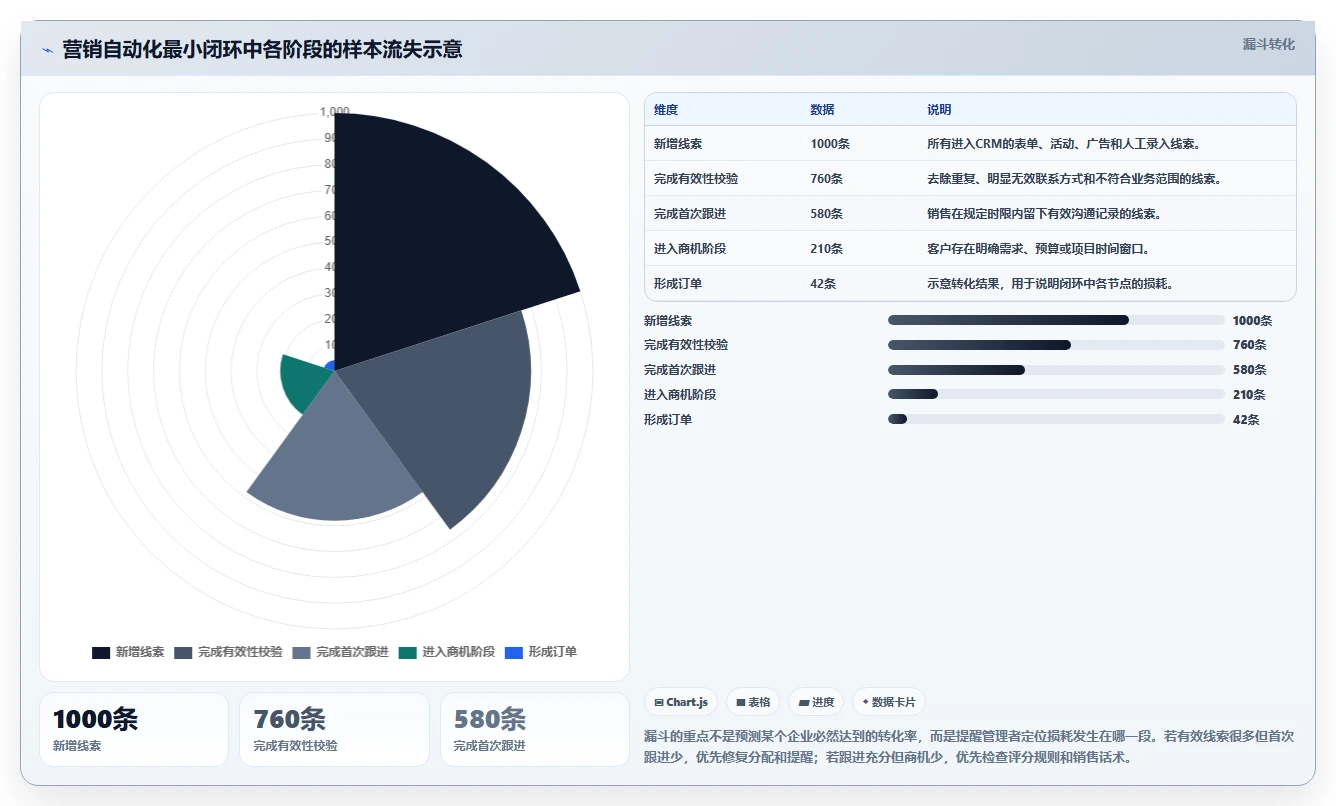
Task: Click the 完成首次跟进 table row label
Action: coord(690,214)
